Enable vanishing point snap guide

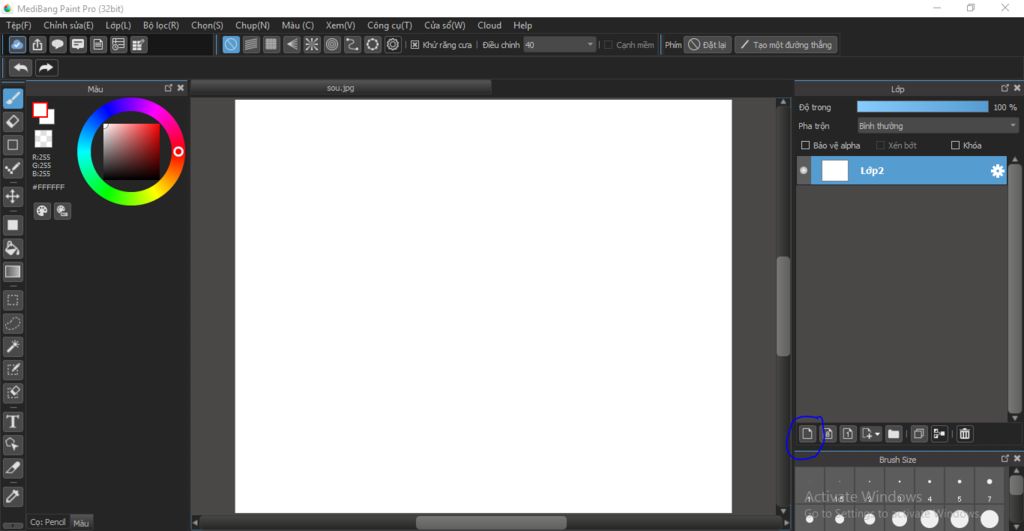pos(291,44)
